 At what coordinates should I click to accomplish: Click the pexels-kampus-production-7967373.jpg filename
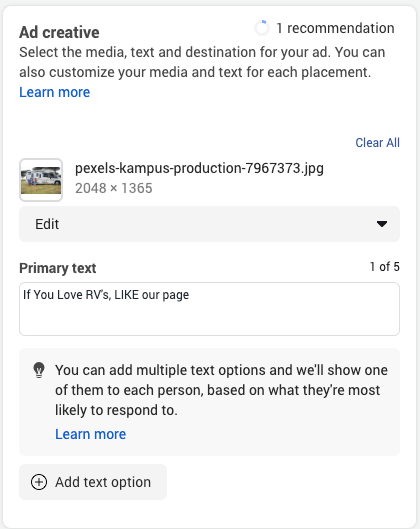pos(199,168)
